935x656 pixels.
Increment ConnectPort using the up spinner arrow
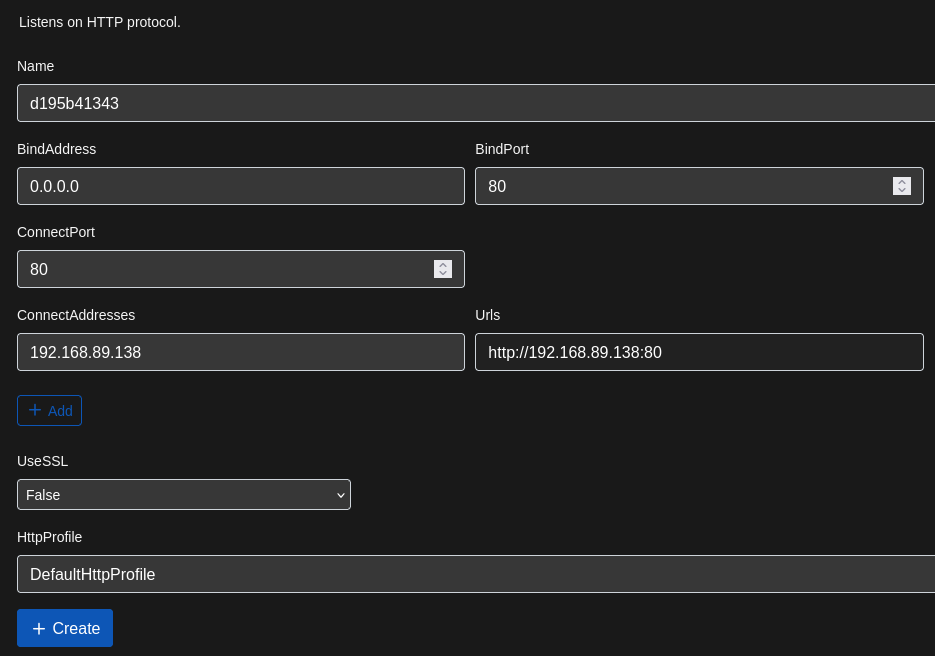[443, 265]
